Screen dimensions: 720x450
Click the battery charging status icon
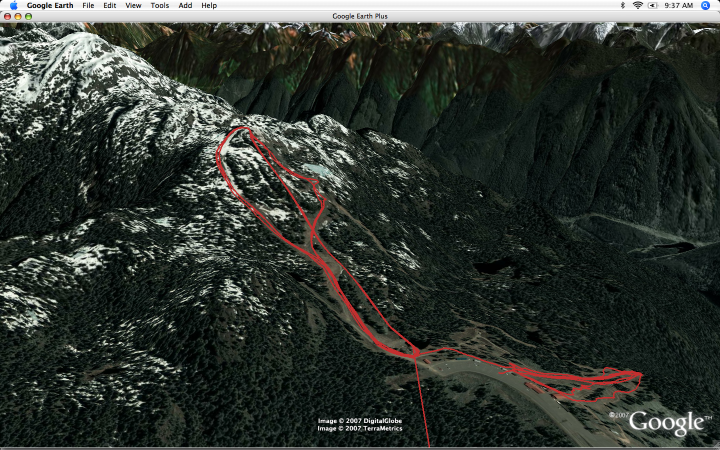point(653,6)
